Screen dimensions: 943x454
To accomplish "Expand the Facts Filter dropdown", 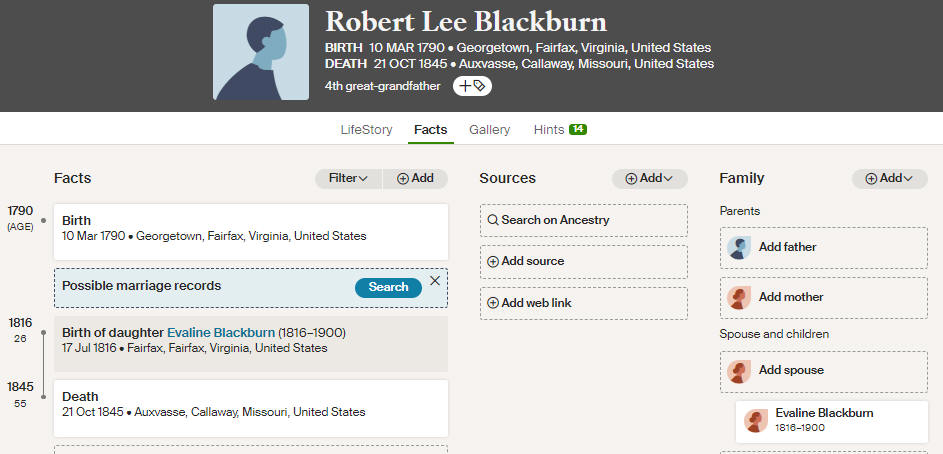I will pos(348,179).
